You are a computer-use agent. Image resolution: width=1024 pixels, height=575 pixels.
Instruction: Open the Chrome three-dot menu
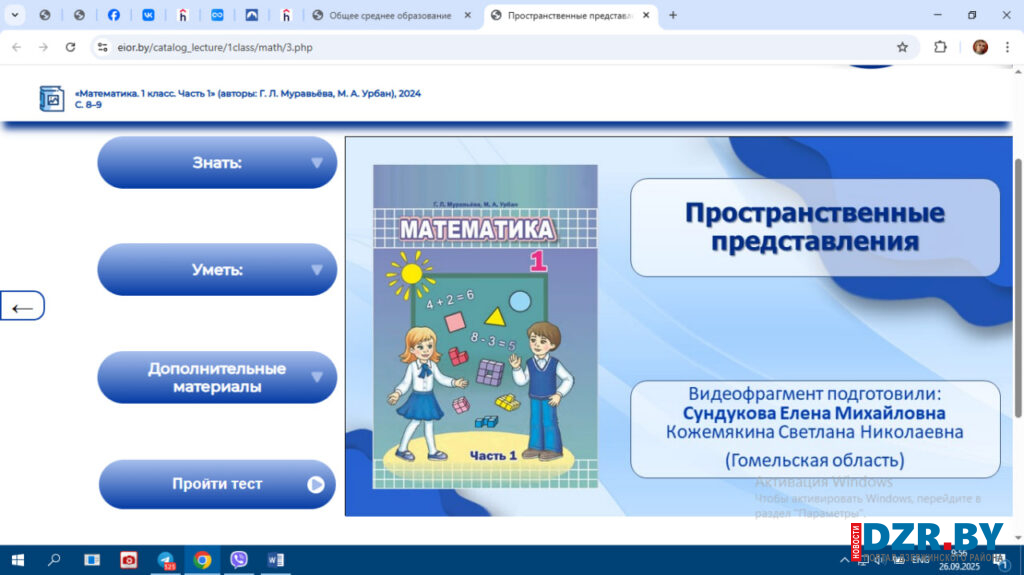[1007, 47]
